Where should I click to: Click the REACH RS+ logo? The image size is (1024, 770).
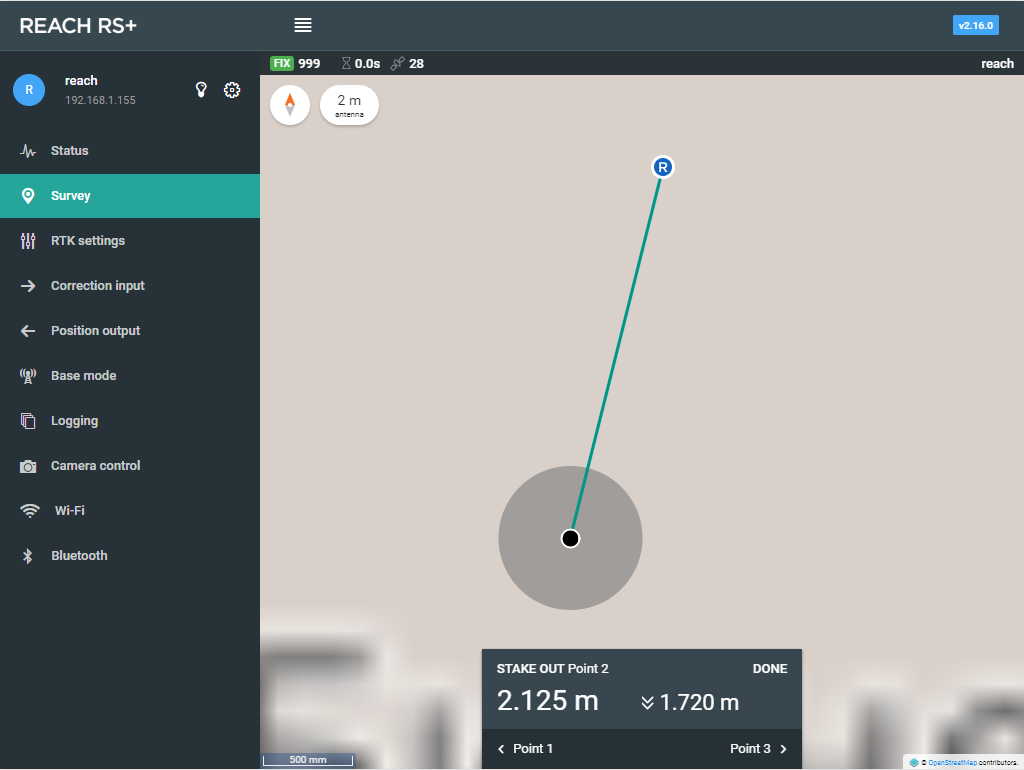point(78,25)
